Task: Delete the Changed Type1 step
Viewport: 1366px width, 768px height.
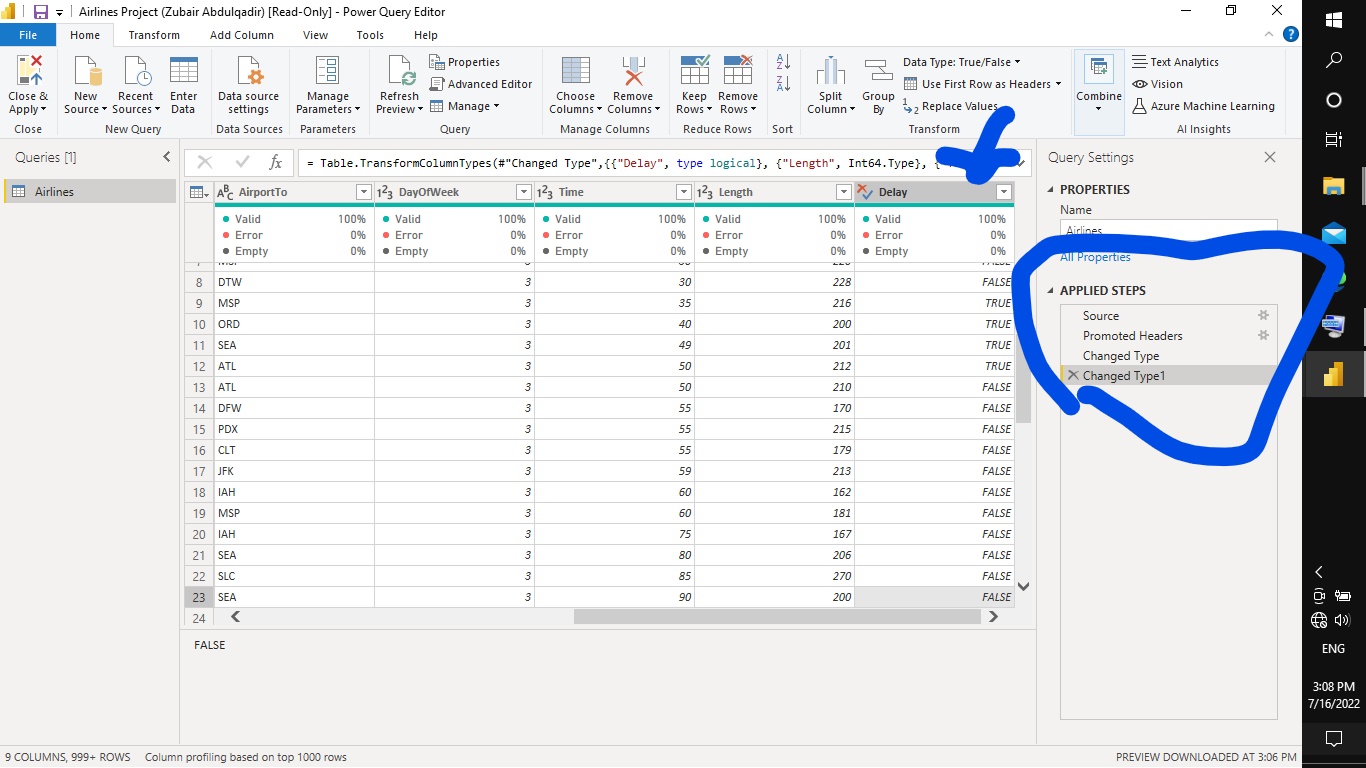Action: pyautogui.click(x=1073, y=375)
